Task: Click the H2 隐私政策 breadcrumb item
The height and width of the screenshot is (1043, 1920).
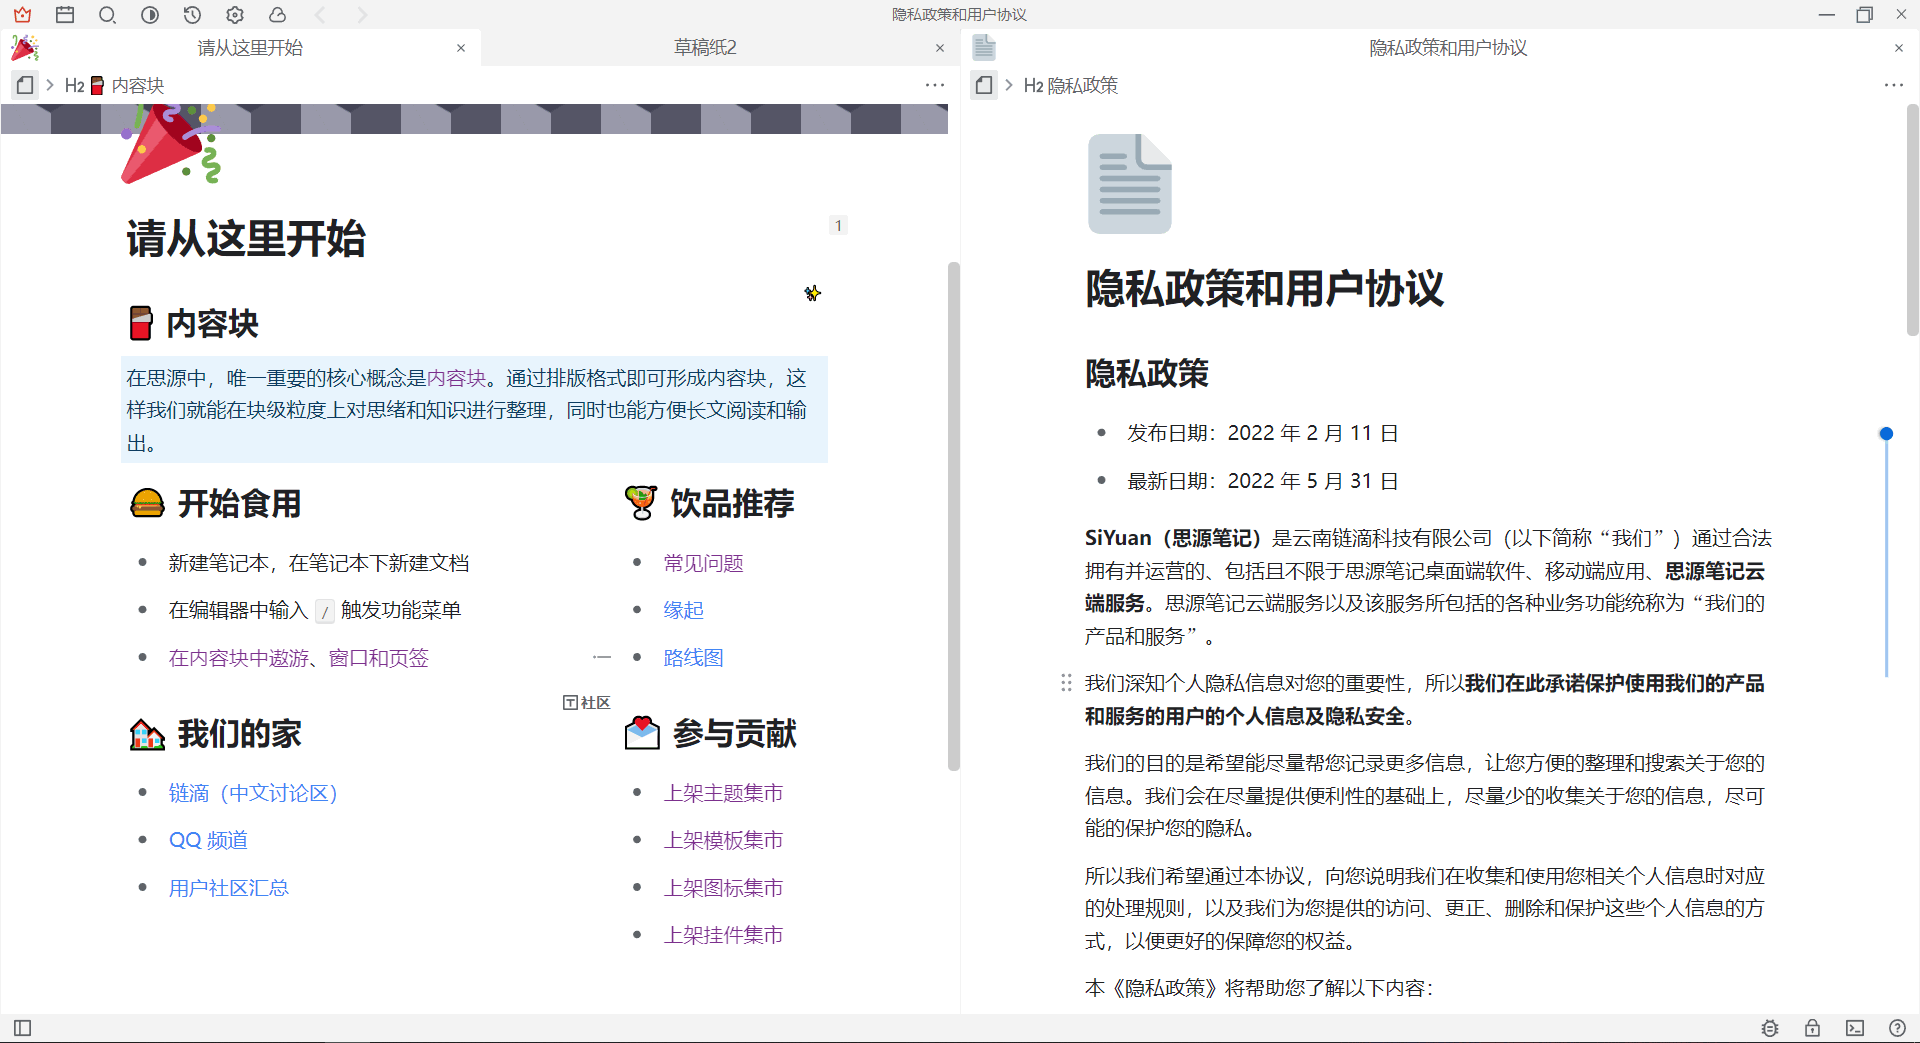Action: 1070,85
